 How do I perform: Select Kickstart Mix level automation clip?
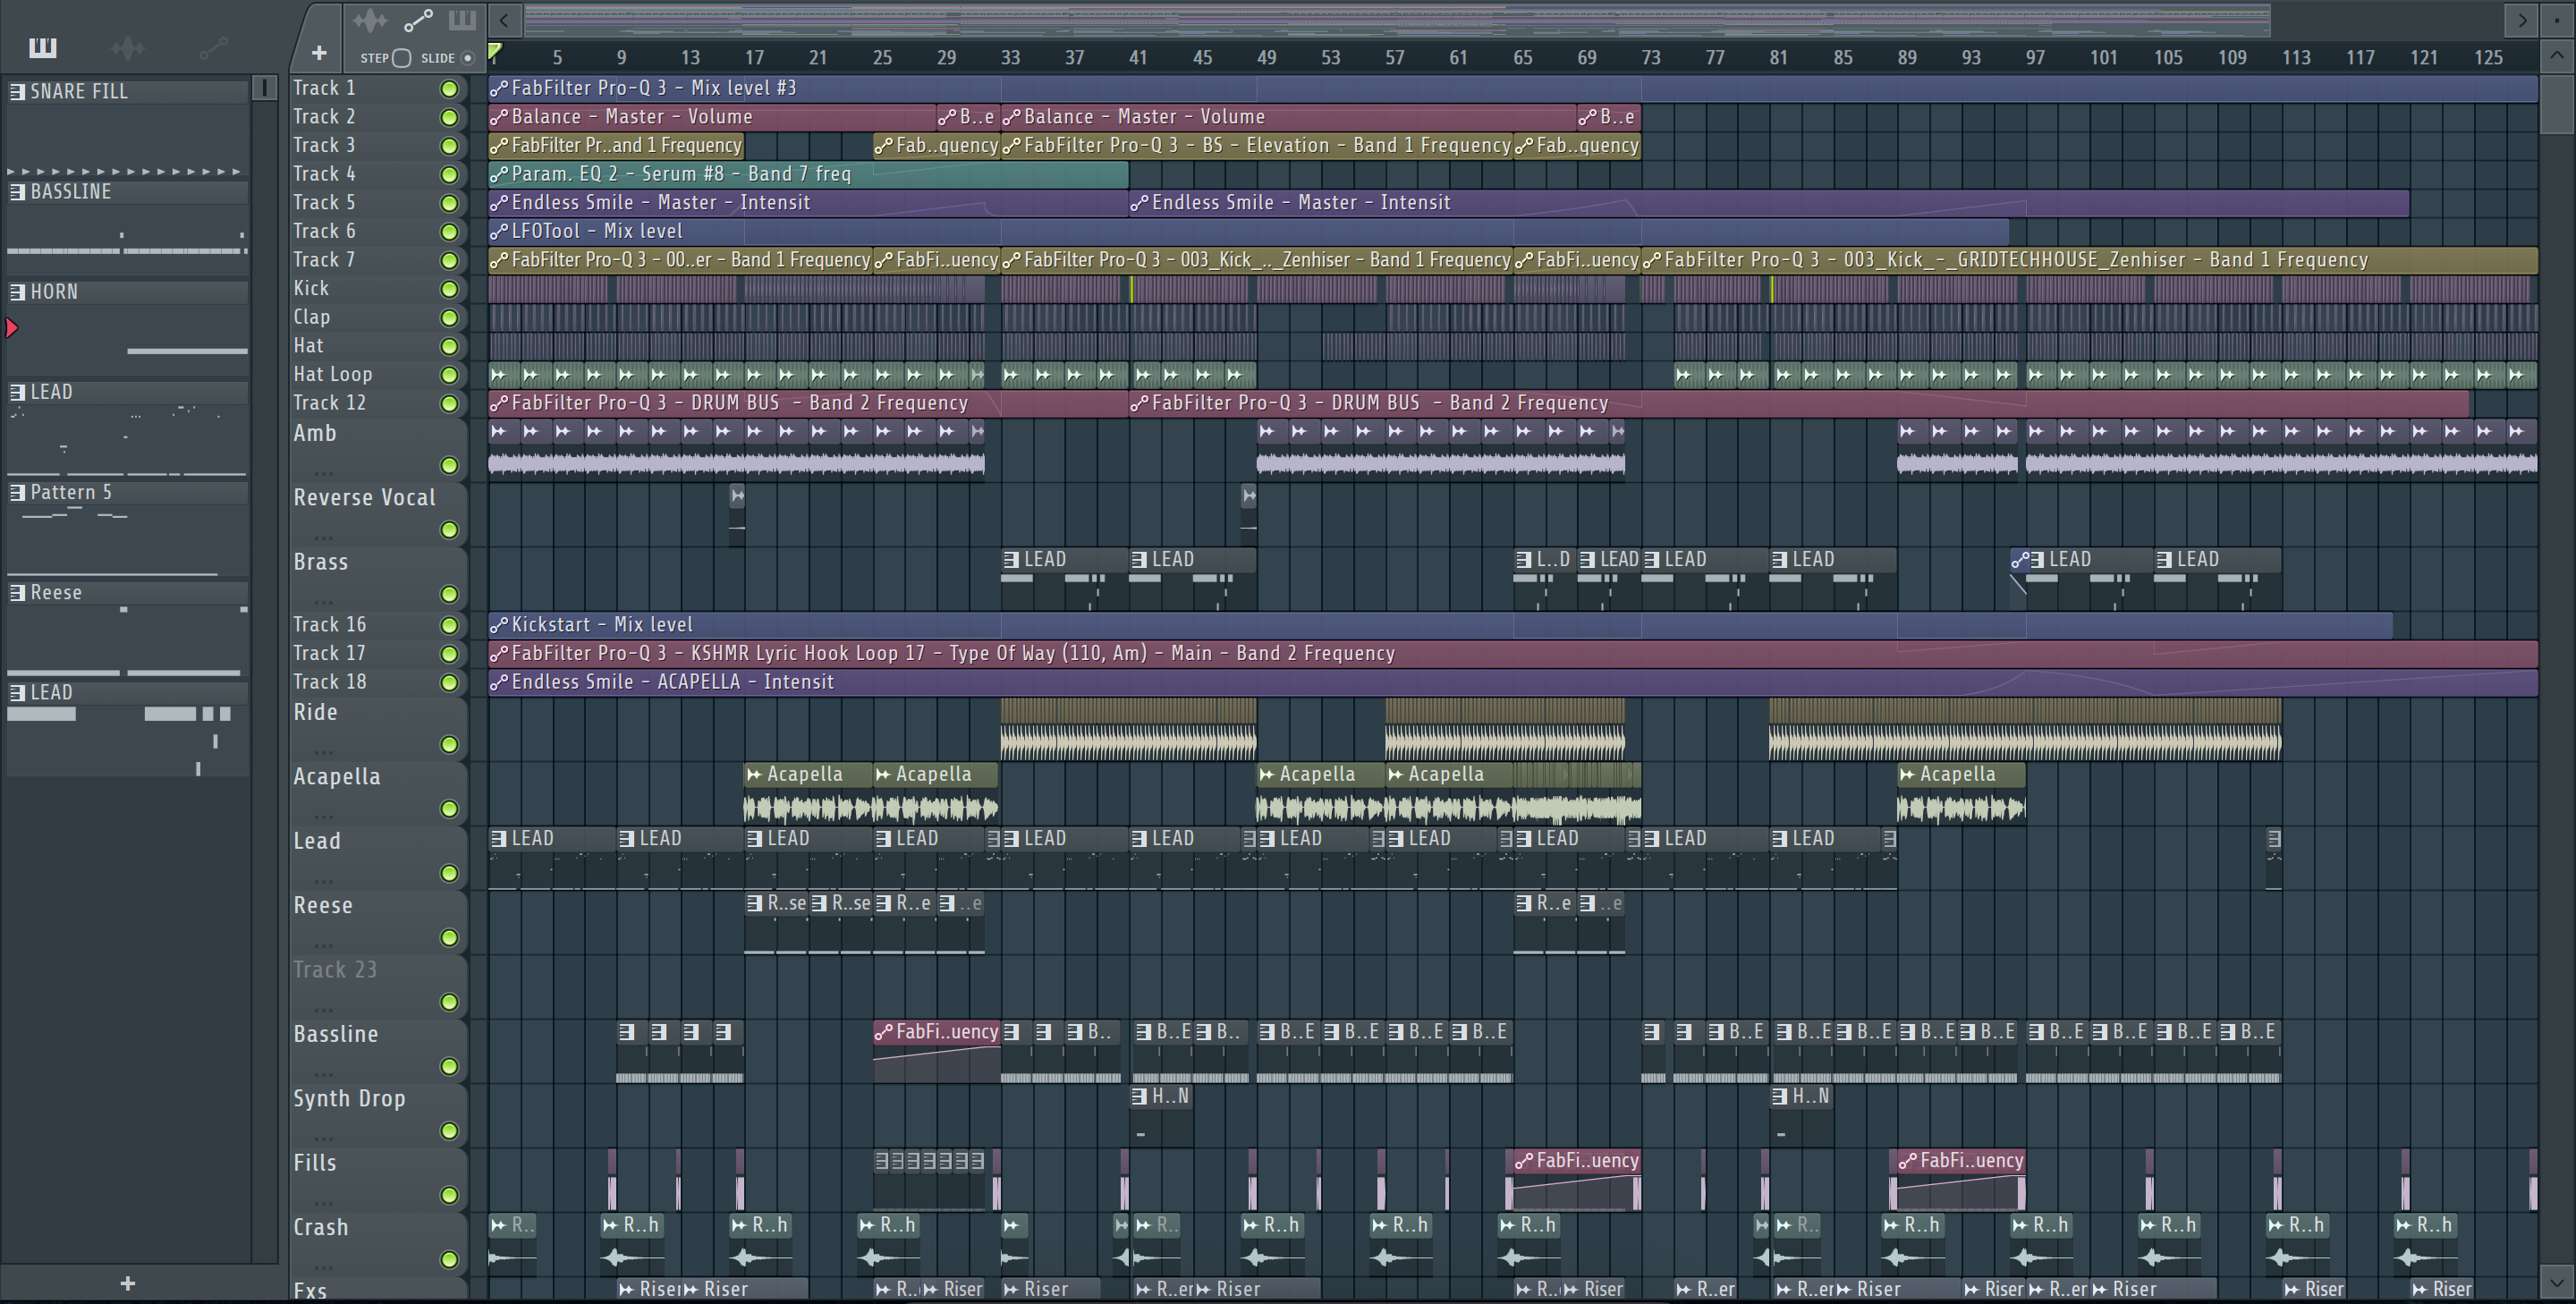tap(1440, 625)
